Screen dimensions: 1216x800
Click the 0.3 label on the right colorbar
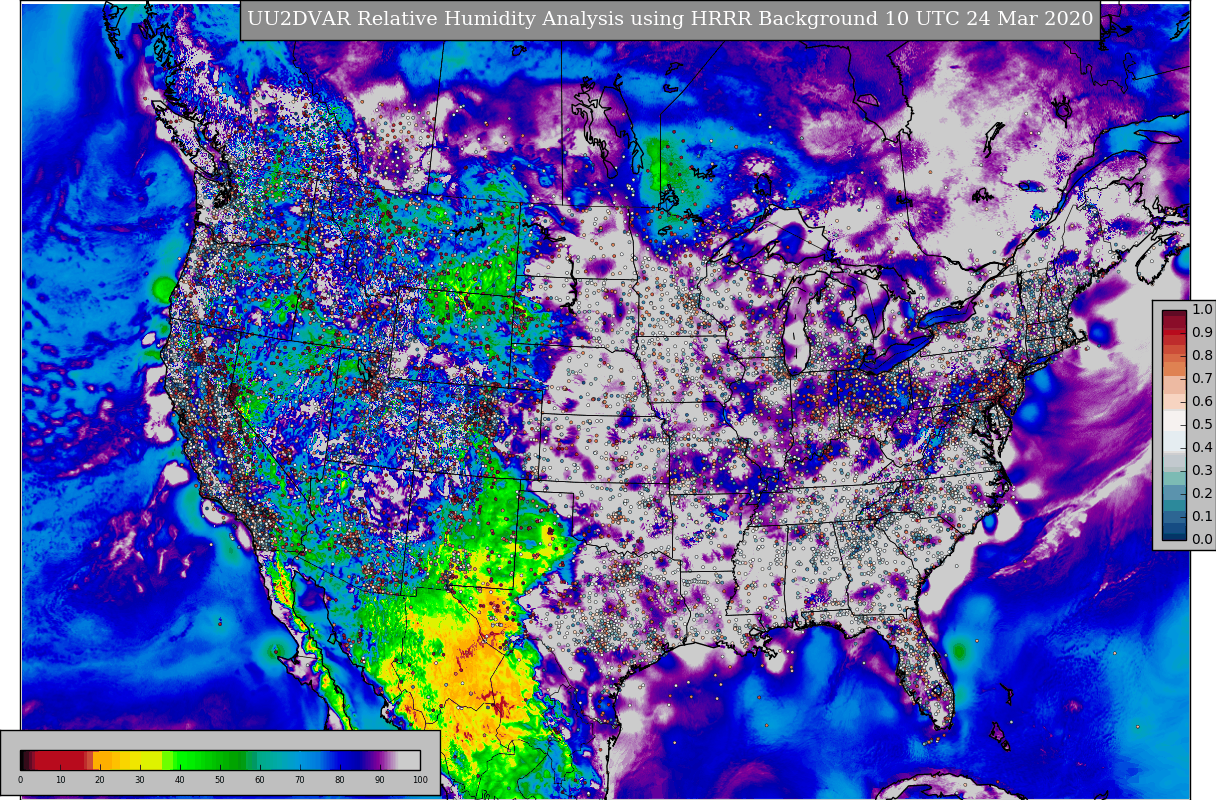[x=1202, y=470]
